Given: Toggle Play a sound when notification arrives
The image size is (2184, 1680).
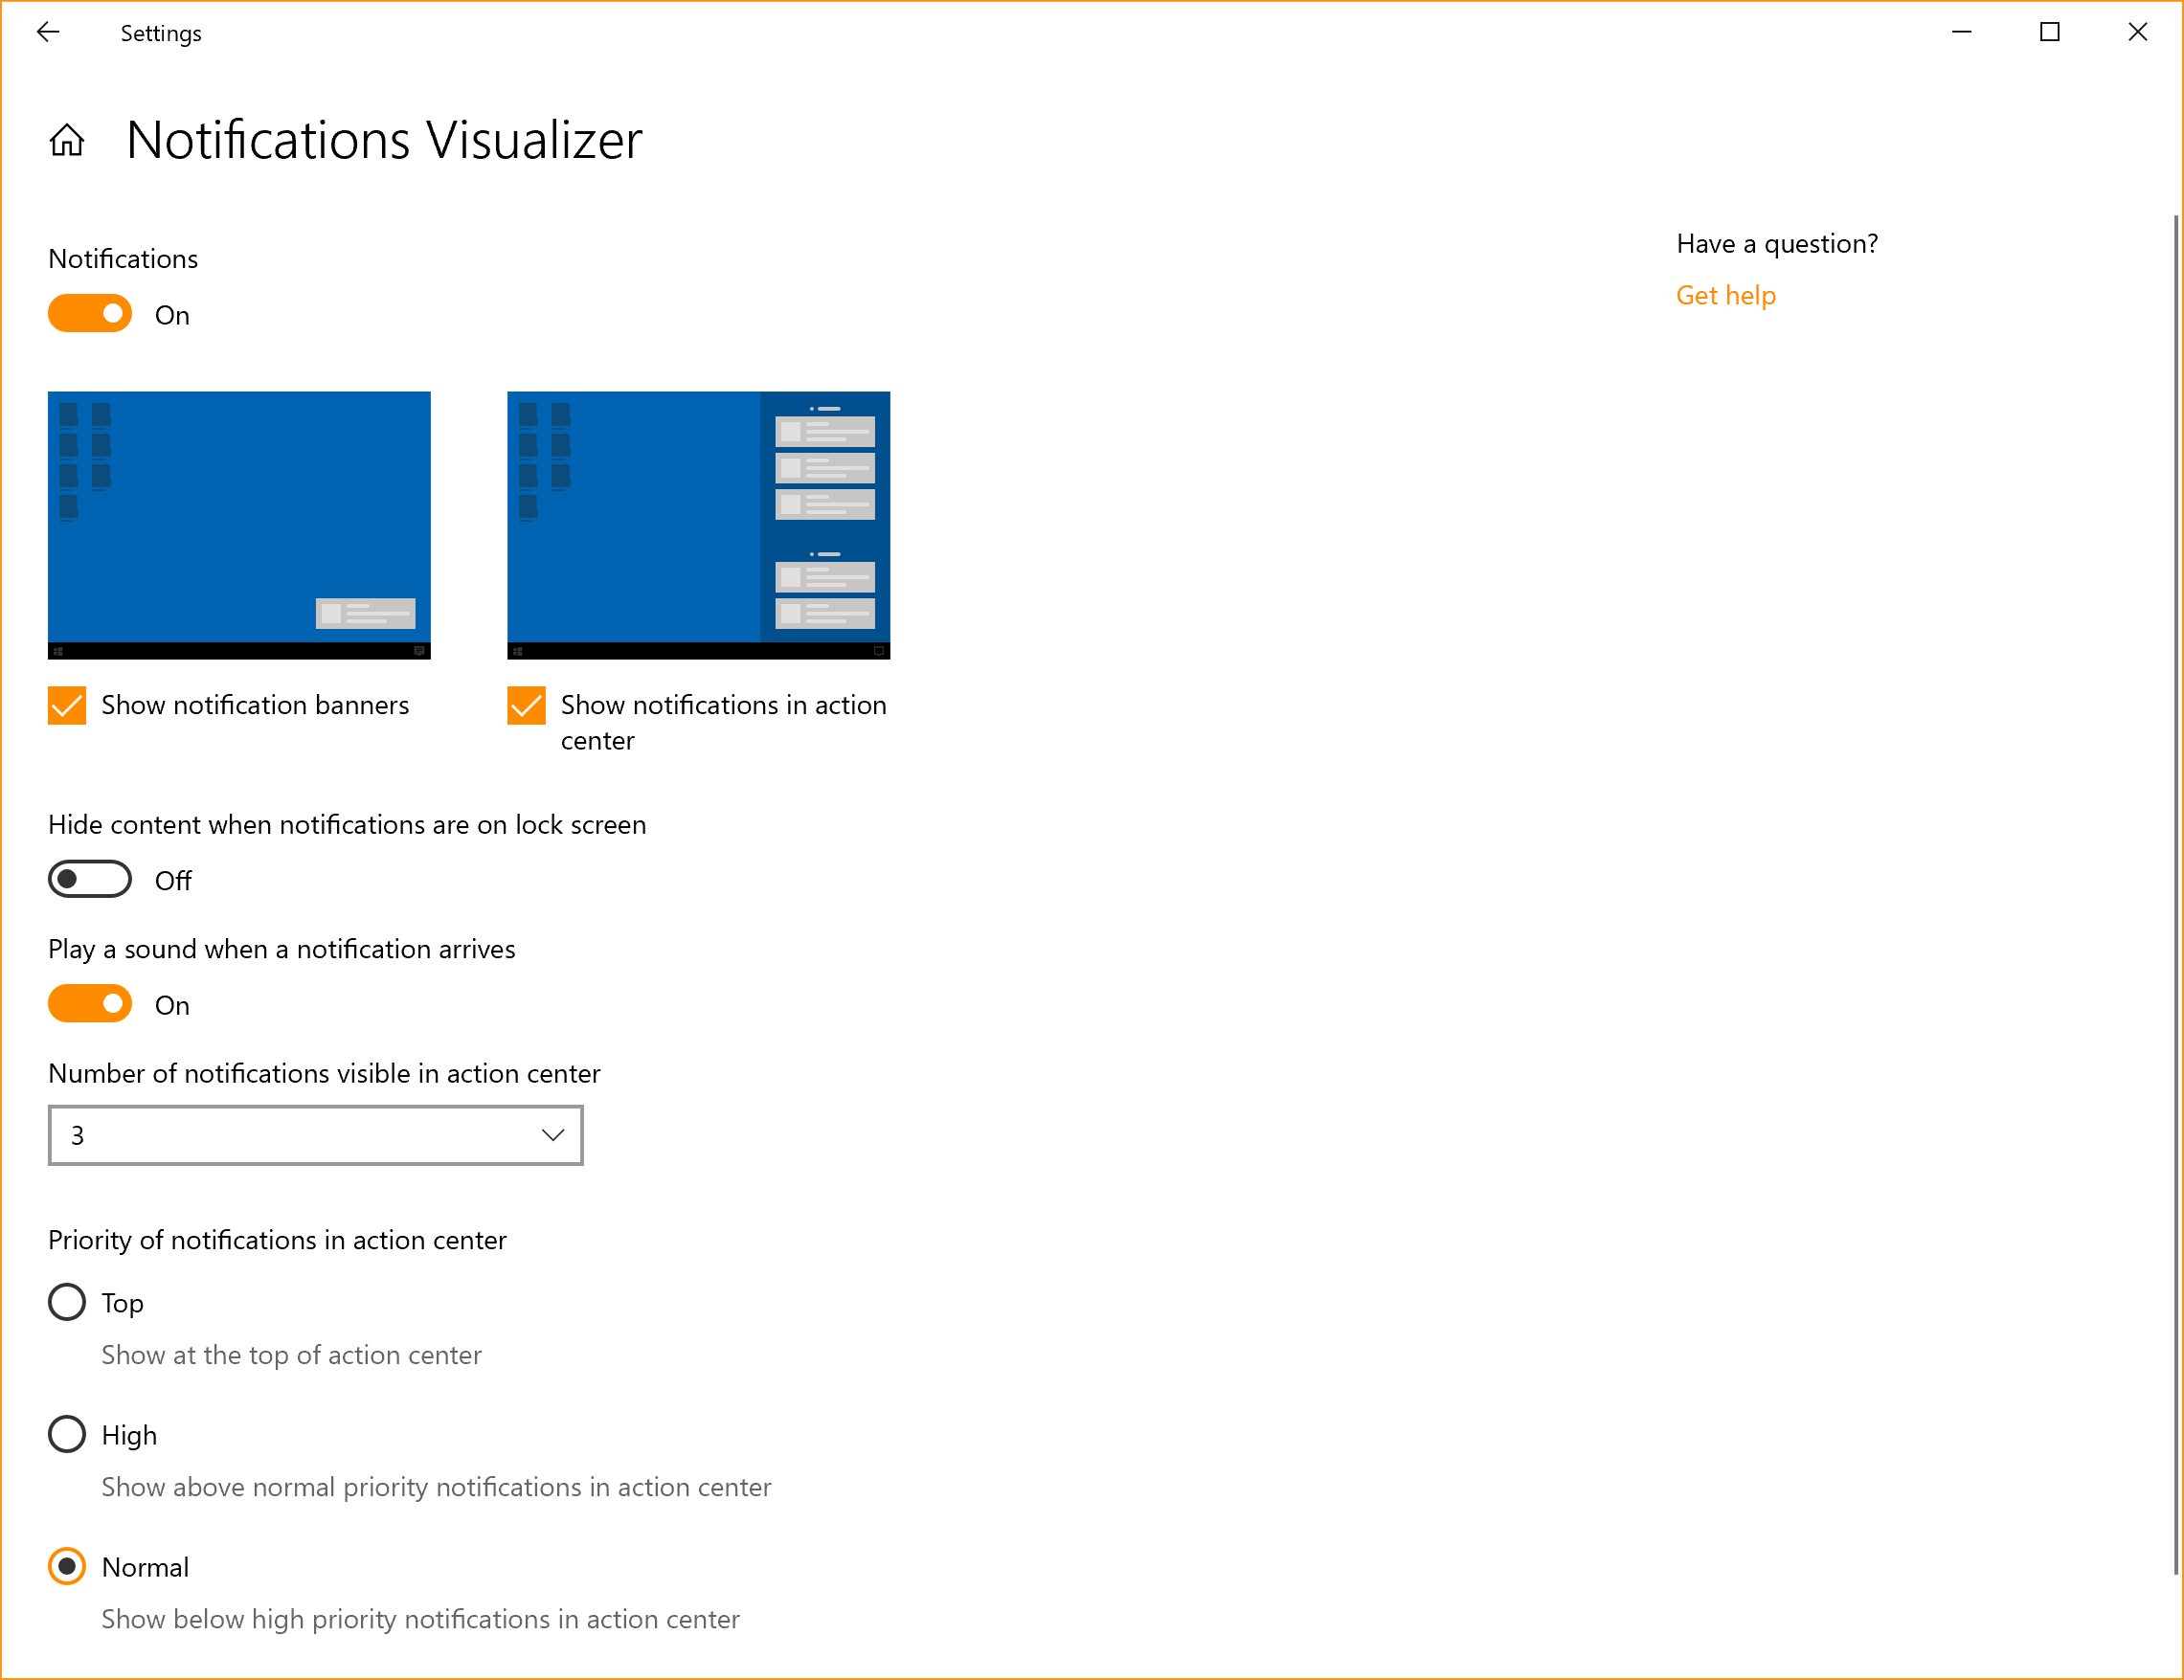Looking at the screenshot, I should (x=92, y=1004).
